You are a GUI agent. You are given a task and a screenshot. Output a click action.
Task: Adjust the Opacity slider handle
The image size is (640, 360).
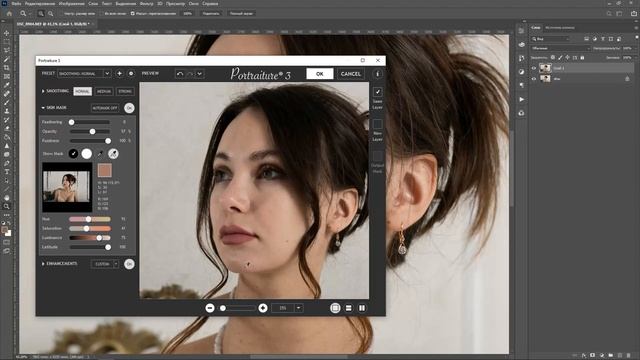coord(93,131)
